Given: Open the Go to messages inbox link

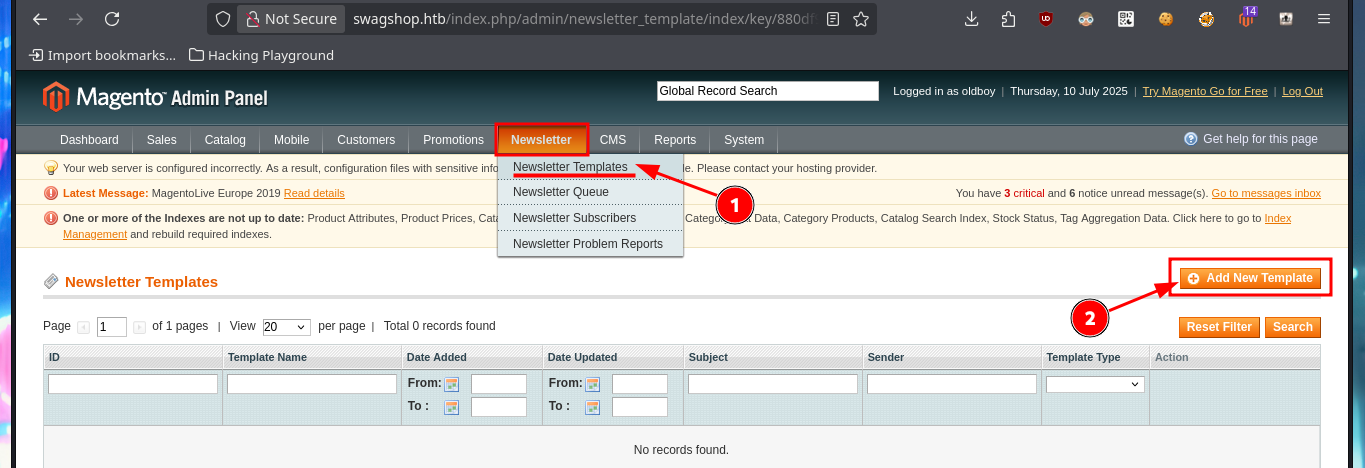Looking at the screenshot, I should click(1266, 193).
